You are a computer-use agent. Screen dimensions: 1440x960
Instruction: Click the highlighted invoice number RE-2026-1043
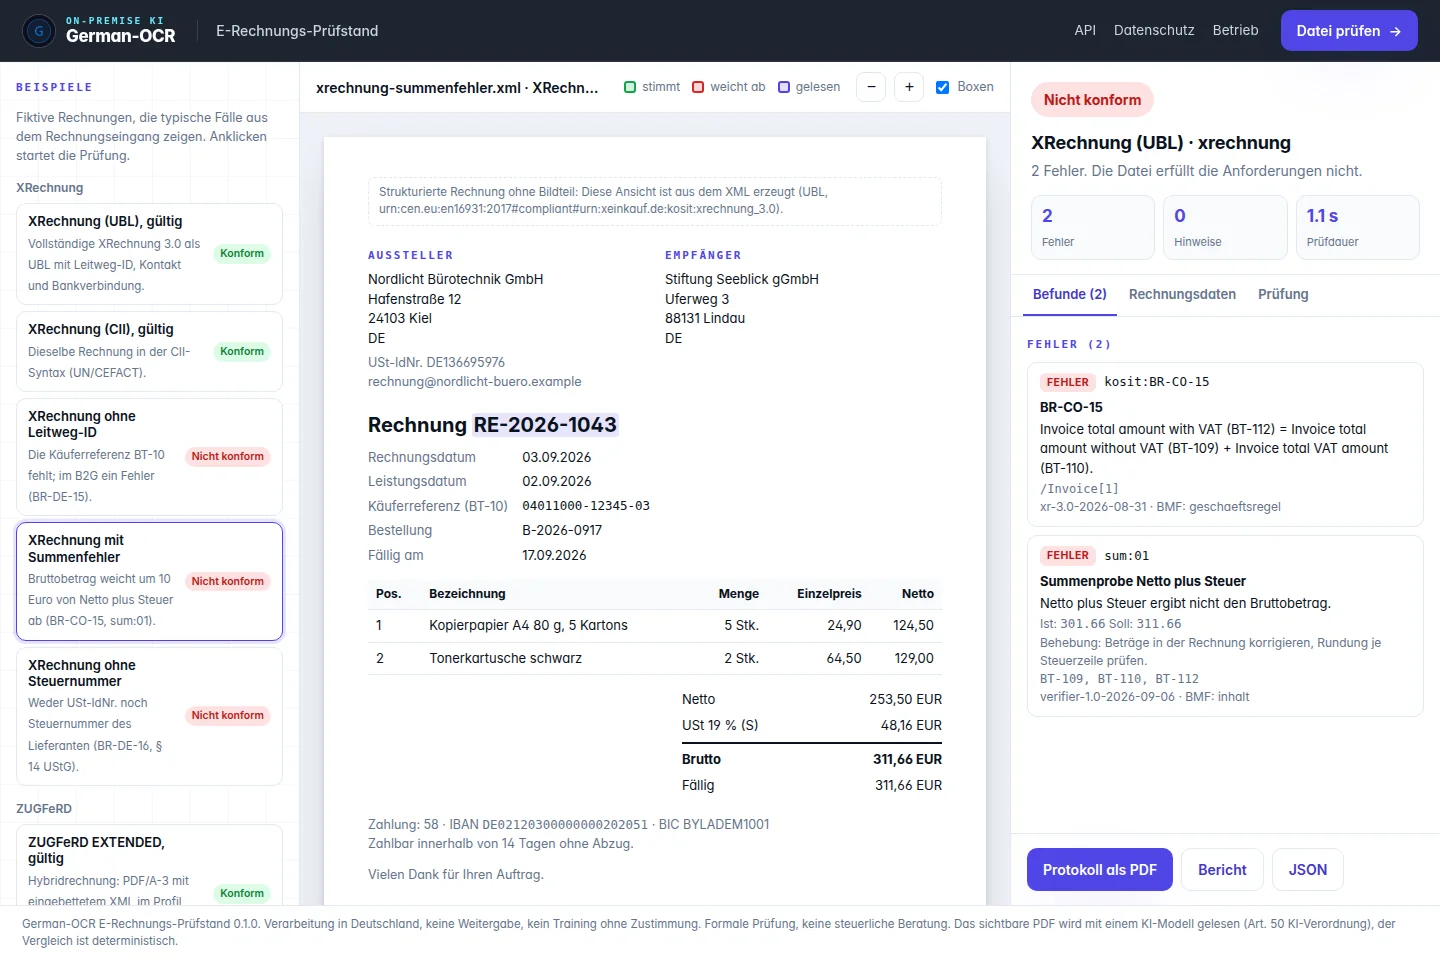(x=545, y=425)
